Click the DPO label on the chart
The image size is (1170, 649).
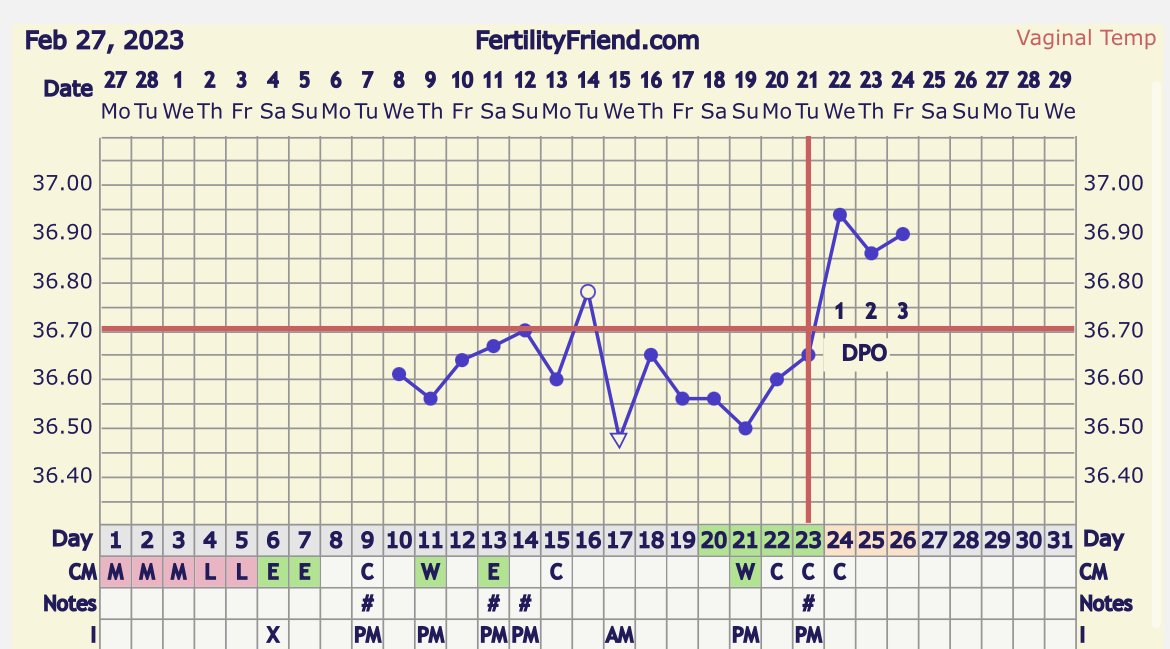click(x=864, y=354)
